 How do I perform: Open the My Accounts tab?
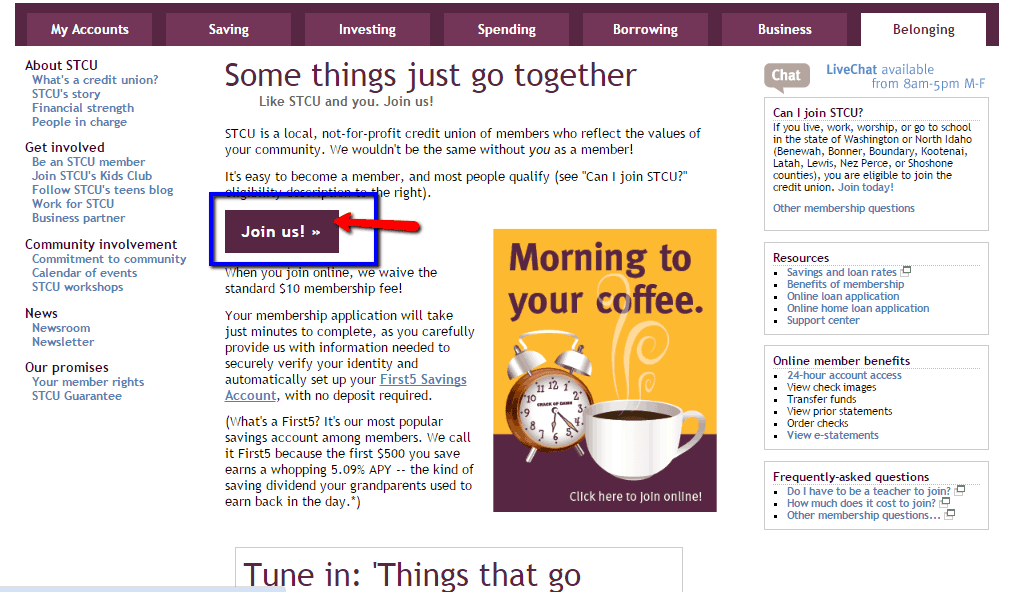tap(89, 29)
